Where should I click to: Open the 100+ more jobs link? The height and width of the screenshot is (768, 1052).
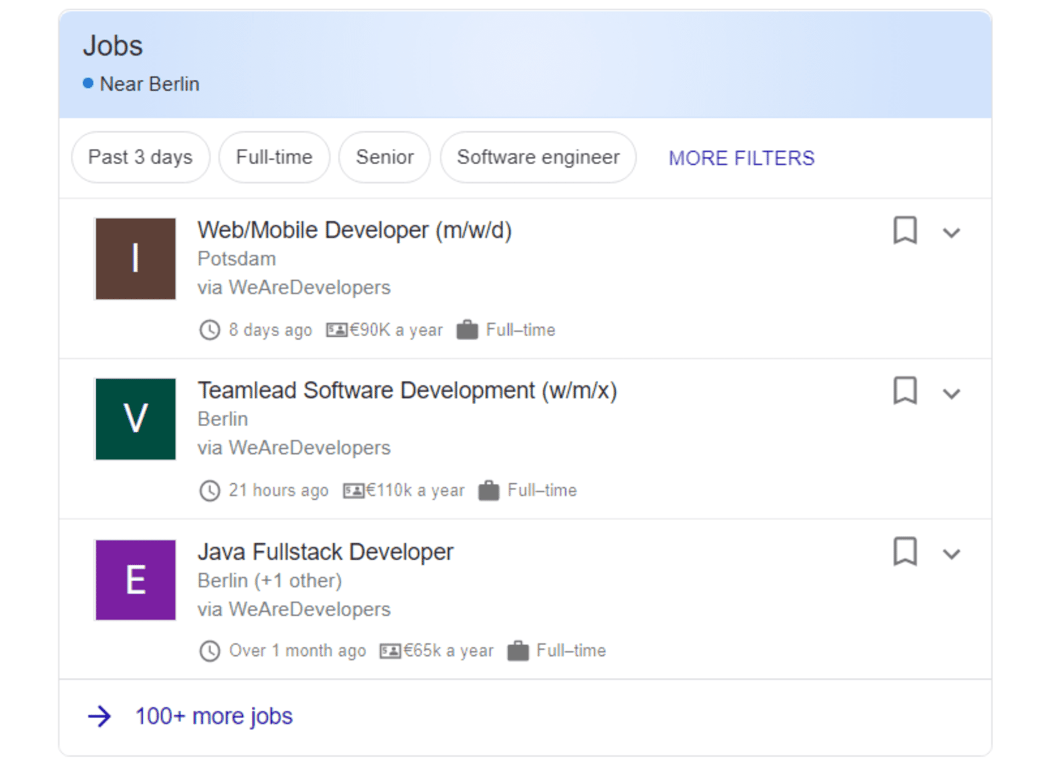(214, 716)
